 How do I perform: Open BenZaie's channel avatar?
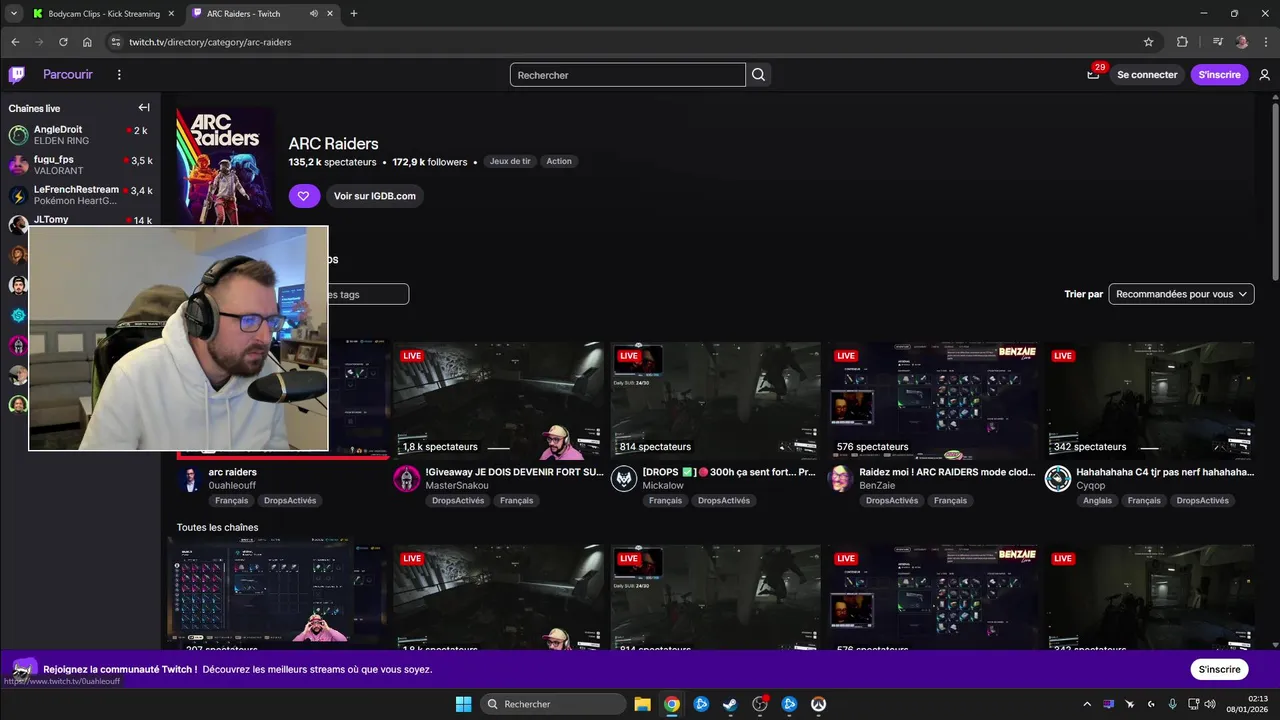(x=841, y=478)
